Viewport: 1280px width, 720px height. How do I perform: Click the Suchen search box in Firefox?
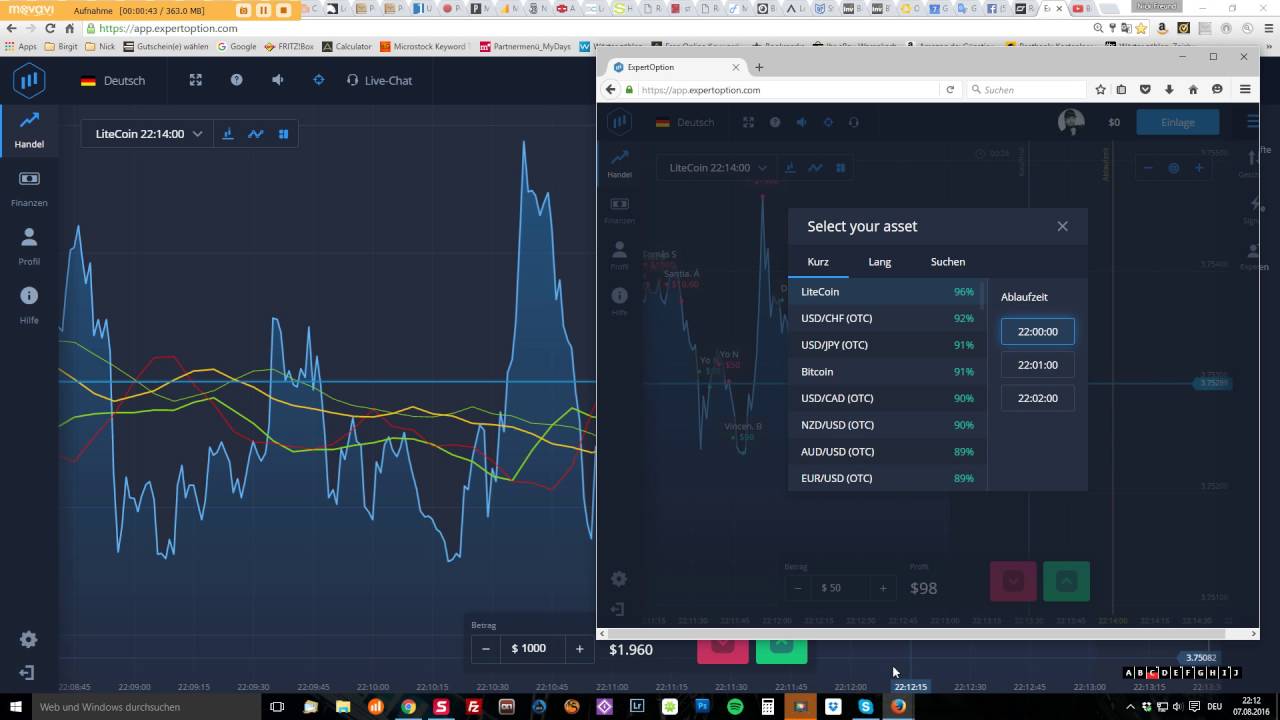click(x=1027, y=90)
